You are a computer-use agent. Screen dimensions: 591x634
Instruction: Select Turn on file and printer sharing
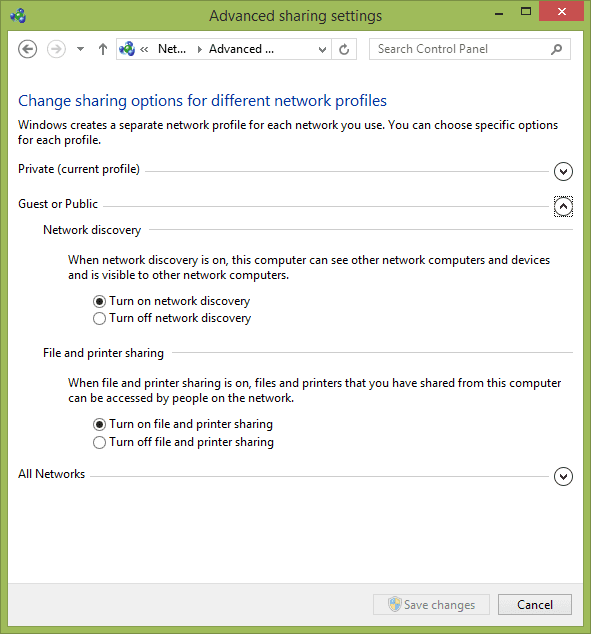click(183, 424)
